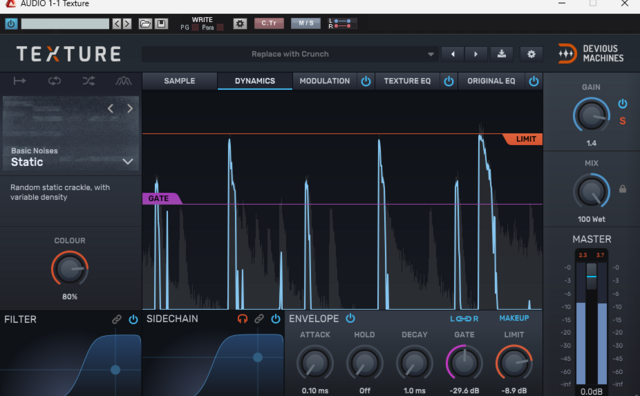640x396 pixels.
Task: Click the COLOUR knob
Action: (69, 269)
